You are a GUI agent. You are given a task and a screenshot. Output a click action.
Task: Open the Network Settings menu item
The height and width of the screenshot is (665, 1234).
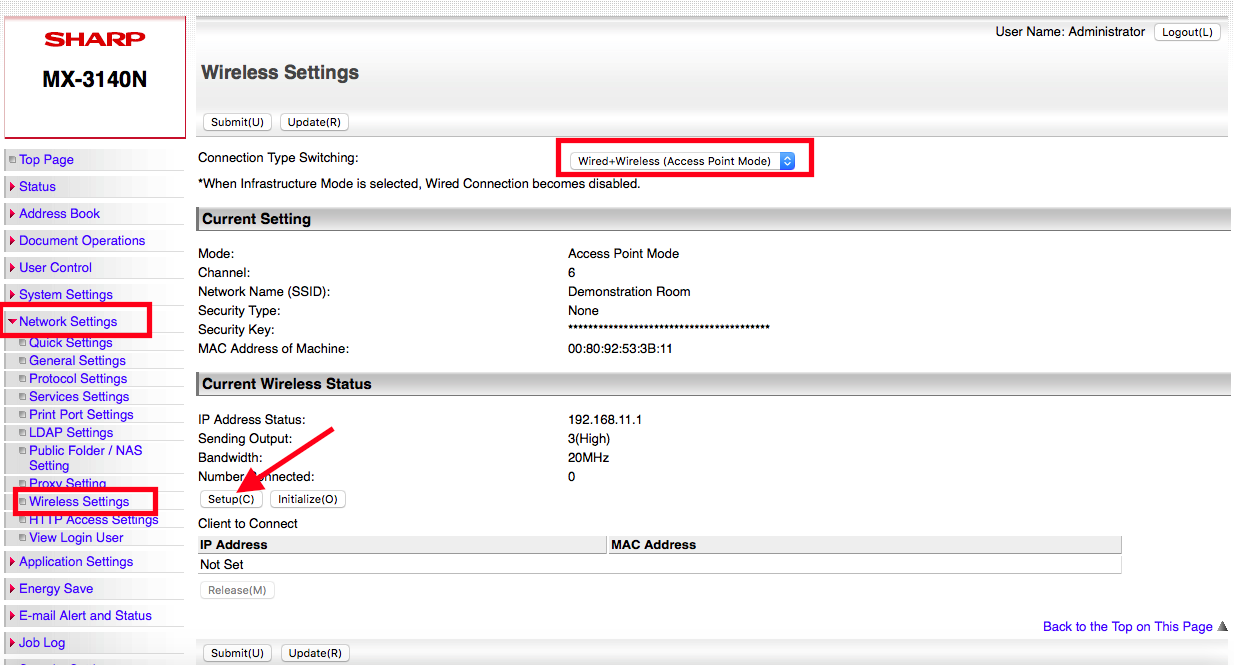pos(68,322)
